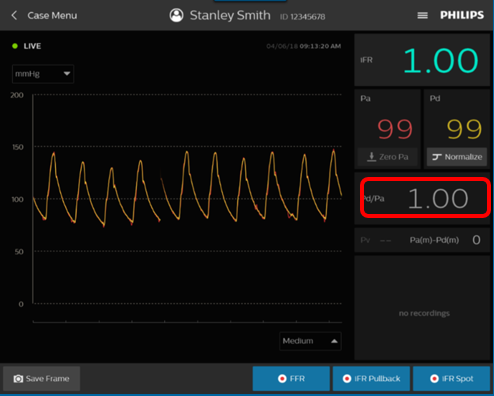The height and width of the screenshot is (396, 494).
Task: Click the 0 label on pressure axis
Action: tap(21, 304)
